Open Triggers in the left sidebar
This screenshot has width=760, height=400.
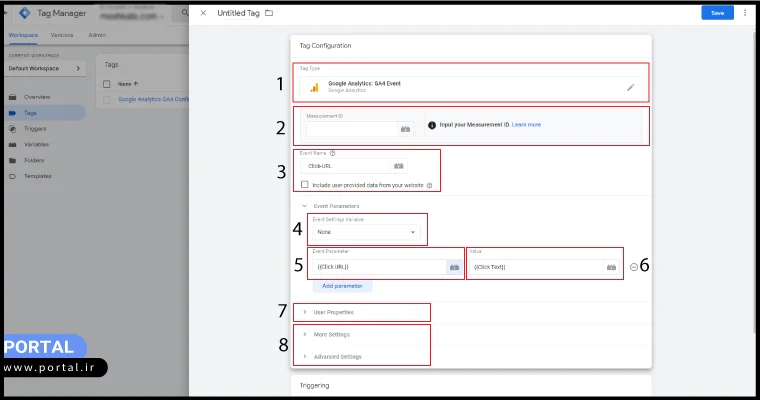(x=35, y=129)
